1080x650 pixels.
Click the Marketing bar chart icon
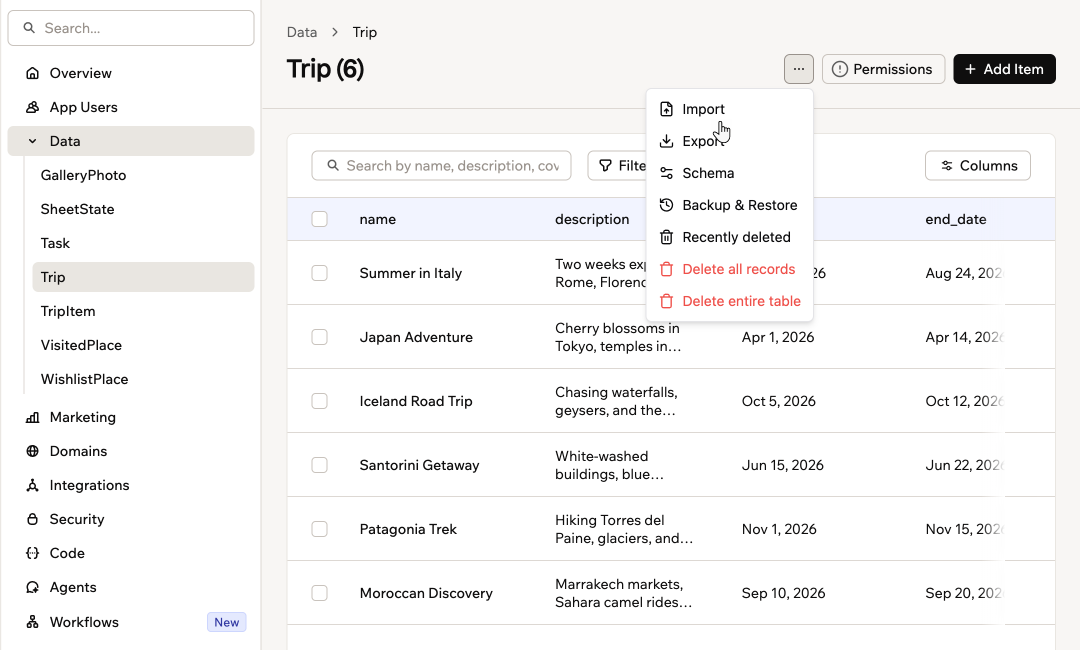32,417
